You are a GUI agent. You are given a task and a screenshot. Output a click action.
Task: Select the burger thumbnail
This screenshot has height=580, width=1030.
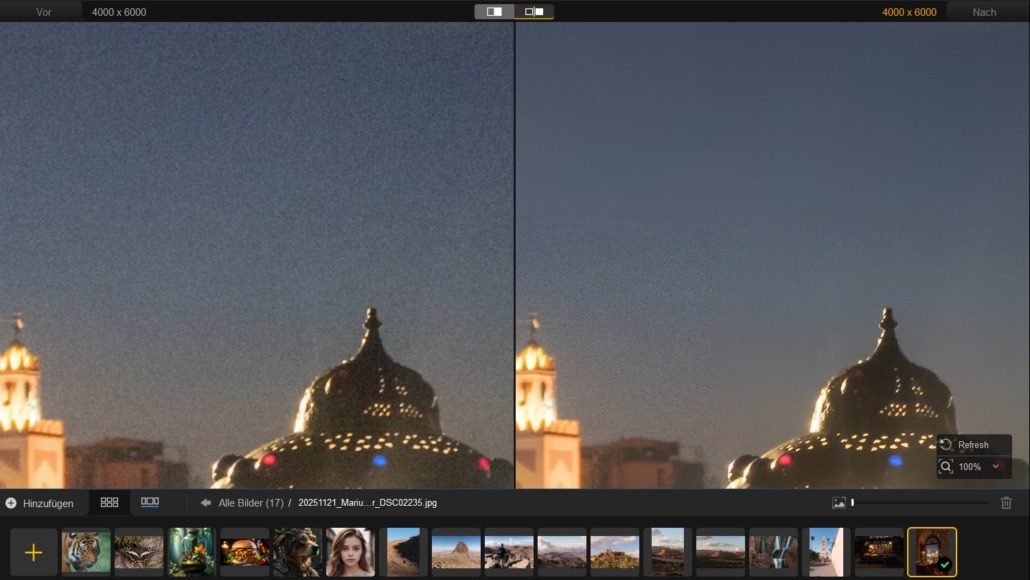point(245,552)
